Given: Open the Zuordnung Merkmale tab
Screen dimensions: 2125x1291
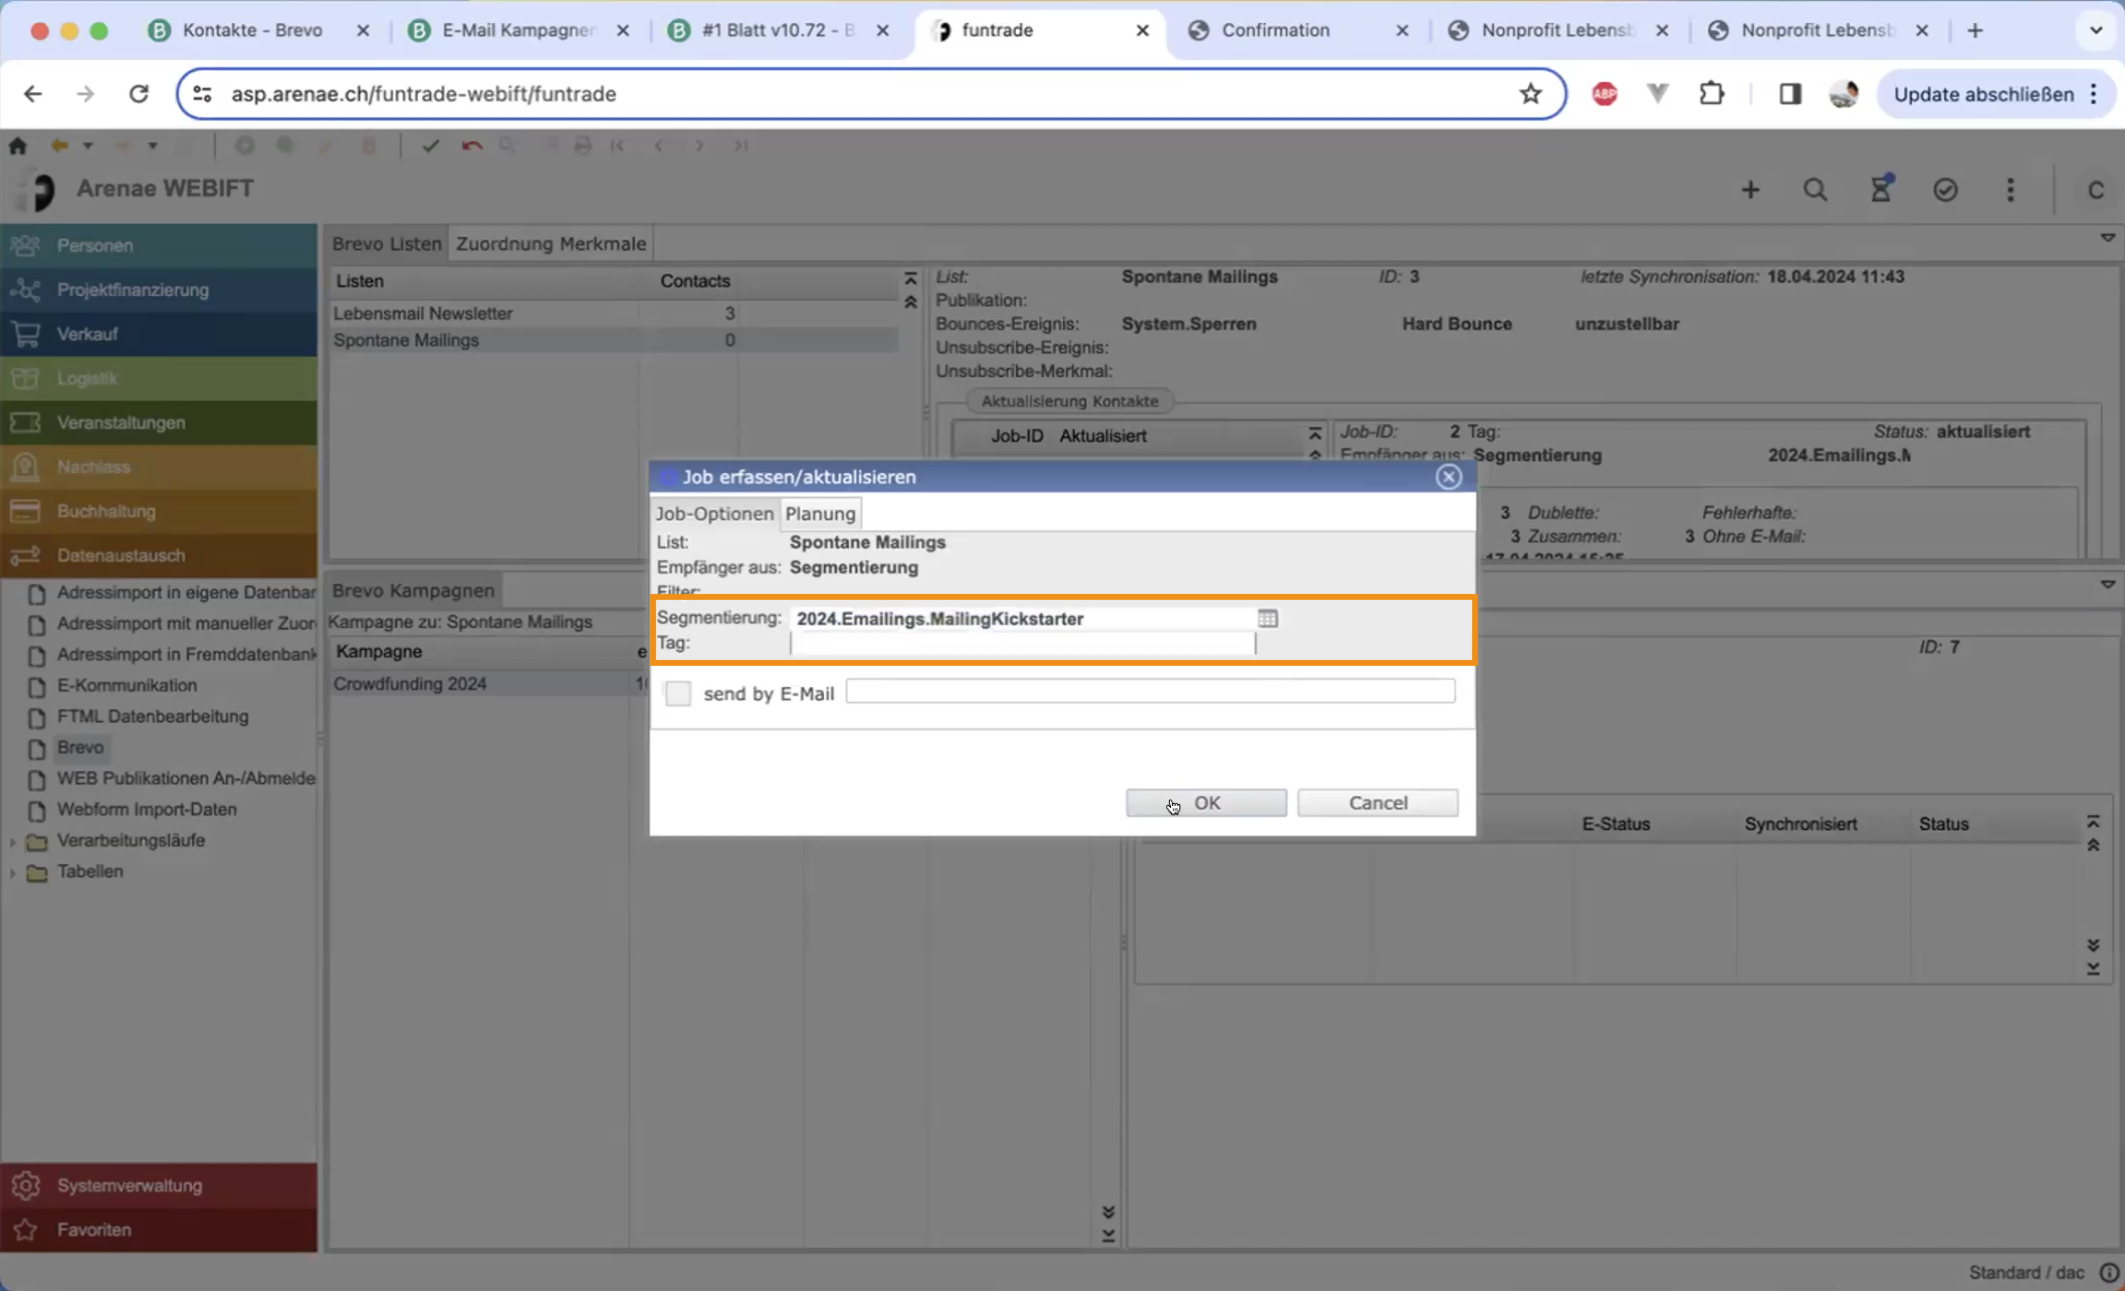Looking at the screenshot, I should [x=550, y=244].
